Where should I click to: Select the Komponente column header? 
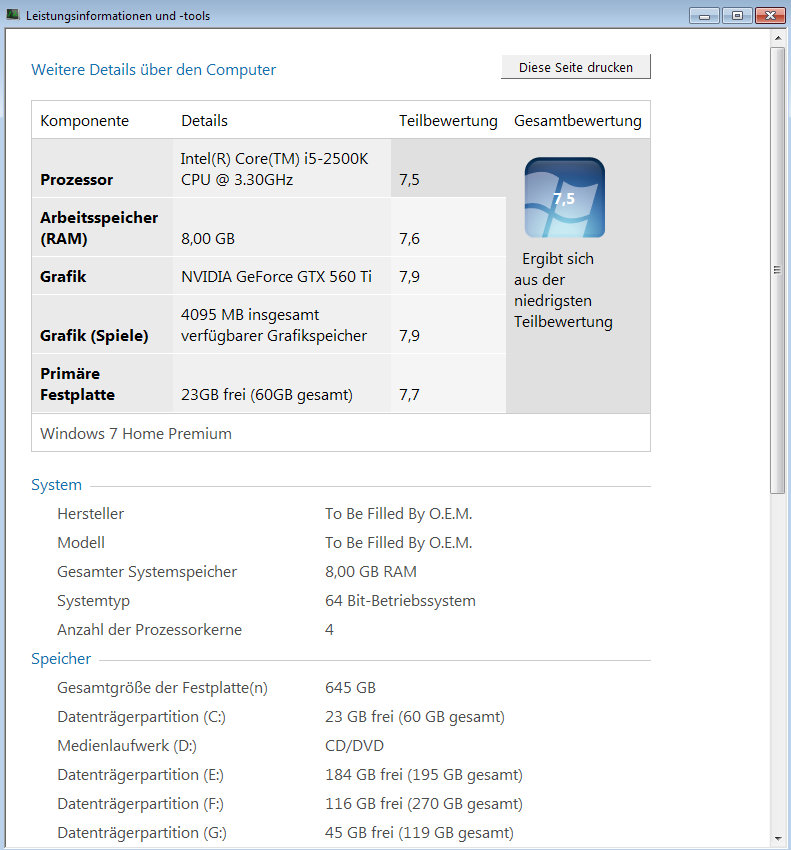pos(85,120)
